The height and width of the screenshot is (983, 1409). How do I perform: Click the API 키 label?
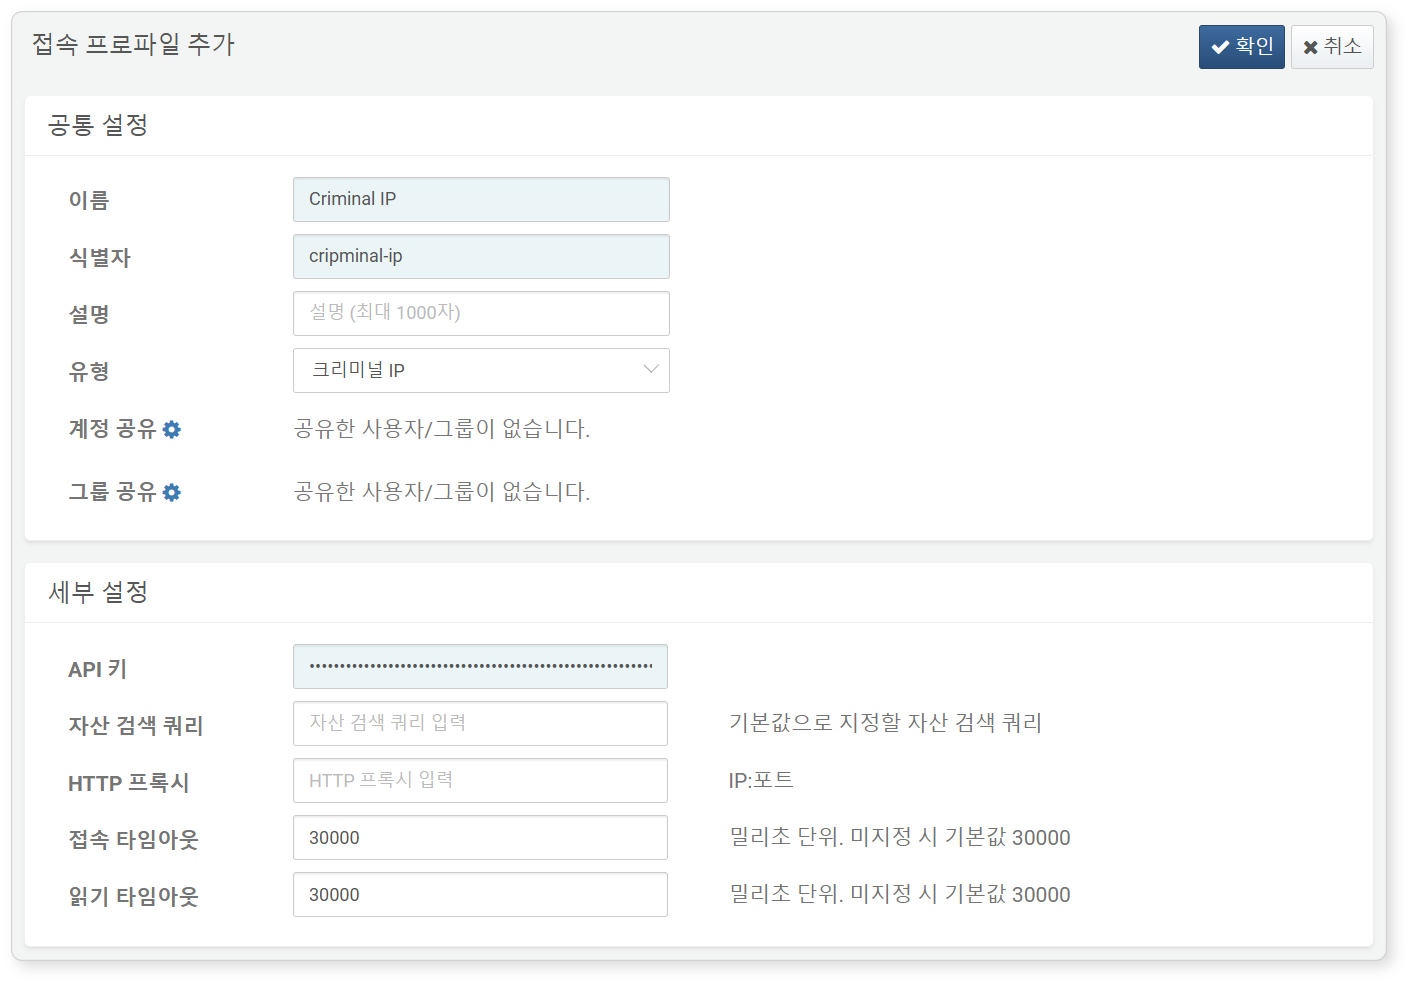pyautogui.click(x=98, y=669)
